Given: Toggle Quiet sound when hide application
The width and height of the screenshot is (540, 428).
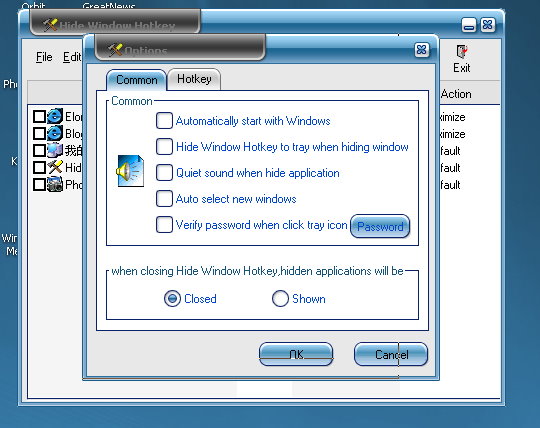Looking at the screenshot, I should click(x=164, y=173).
